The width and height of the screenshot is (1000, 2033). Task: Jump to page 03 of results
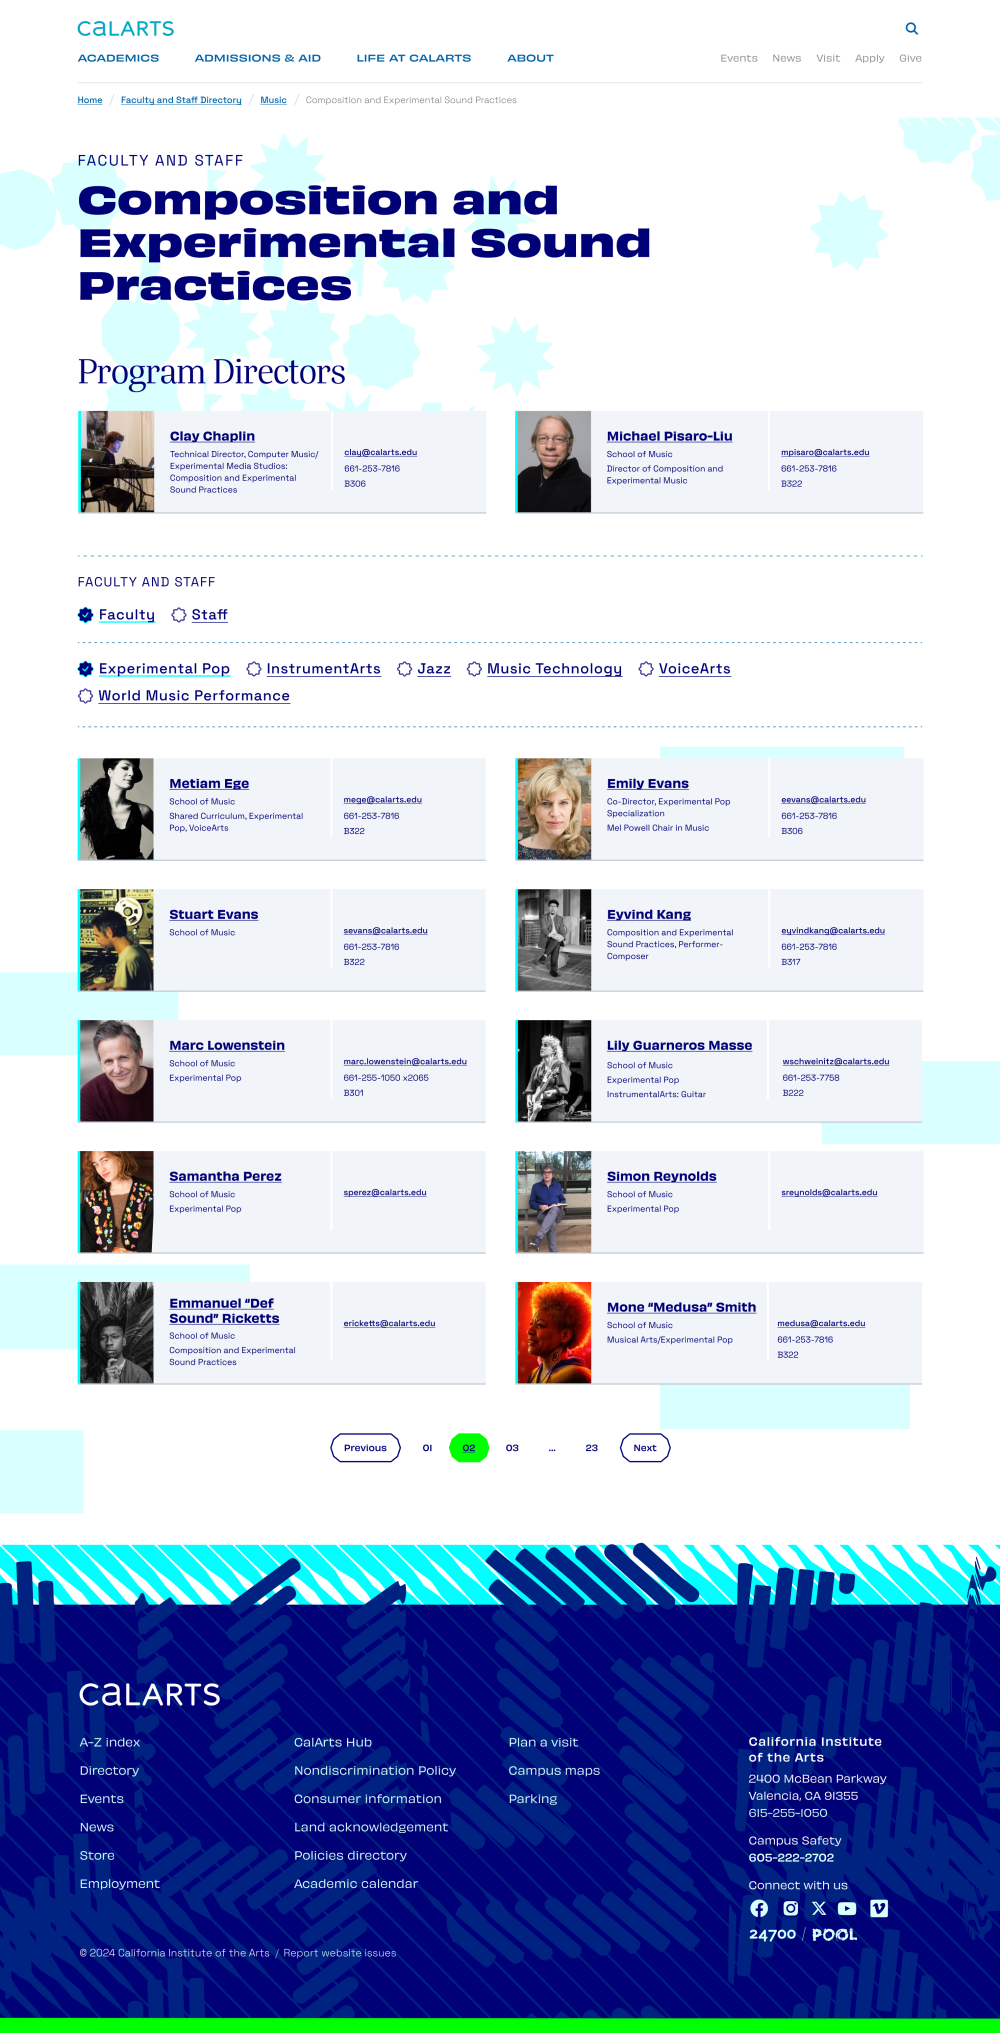pos(512,1448)
